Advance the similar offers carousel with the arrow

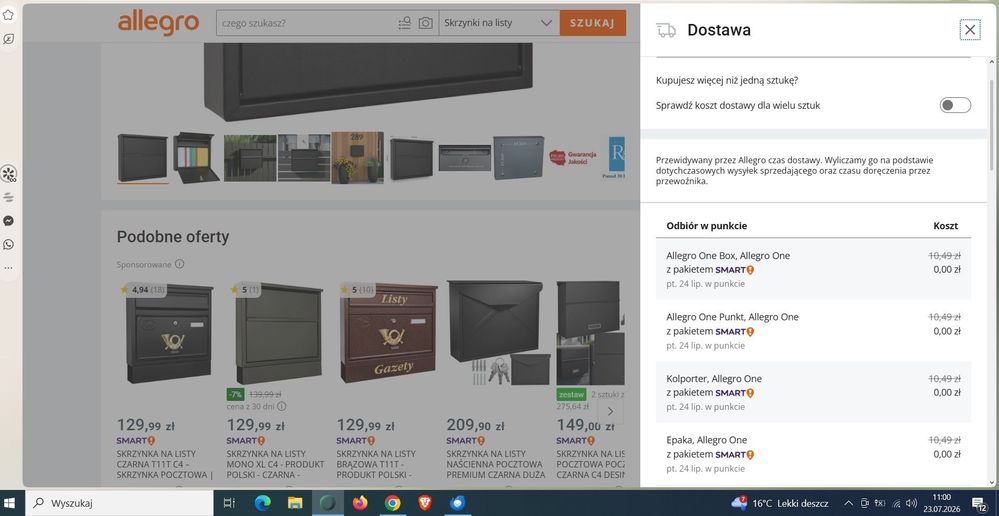[610, 411]
